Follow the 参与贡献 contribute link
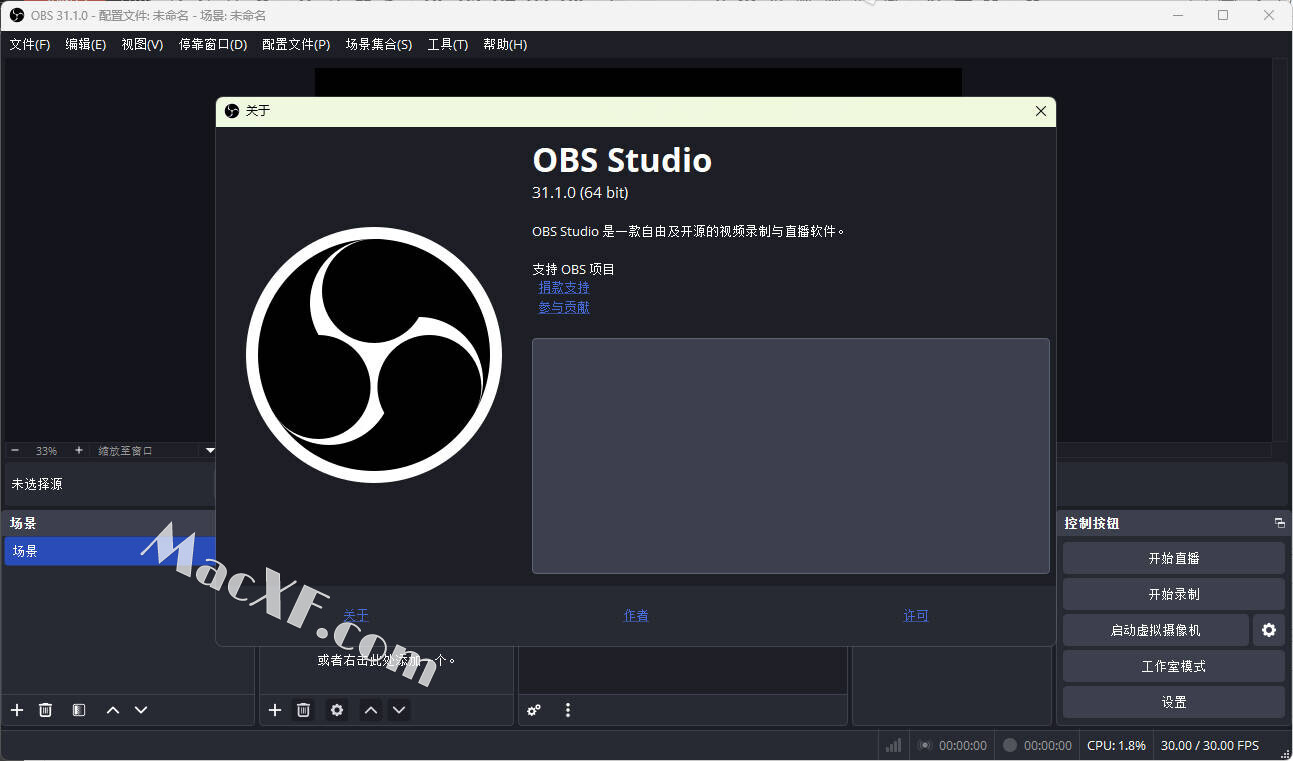Viewport: 1293px width, 761px height. pos(564,308)
